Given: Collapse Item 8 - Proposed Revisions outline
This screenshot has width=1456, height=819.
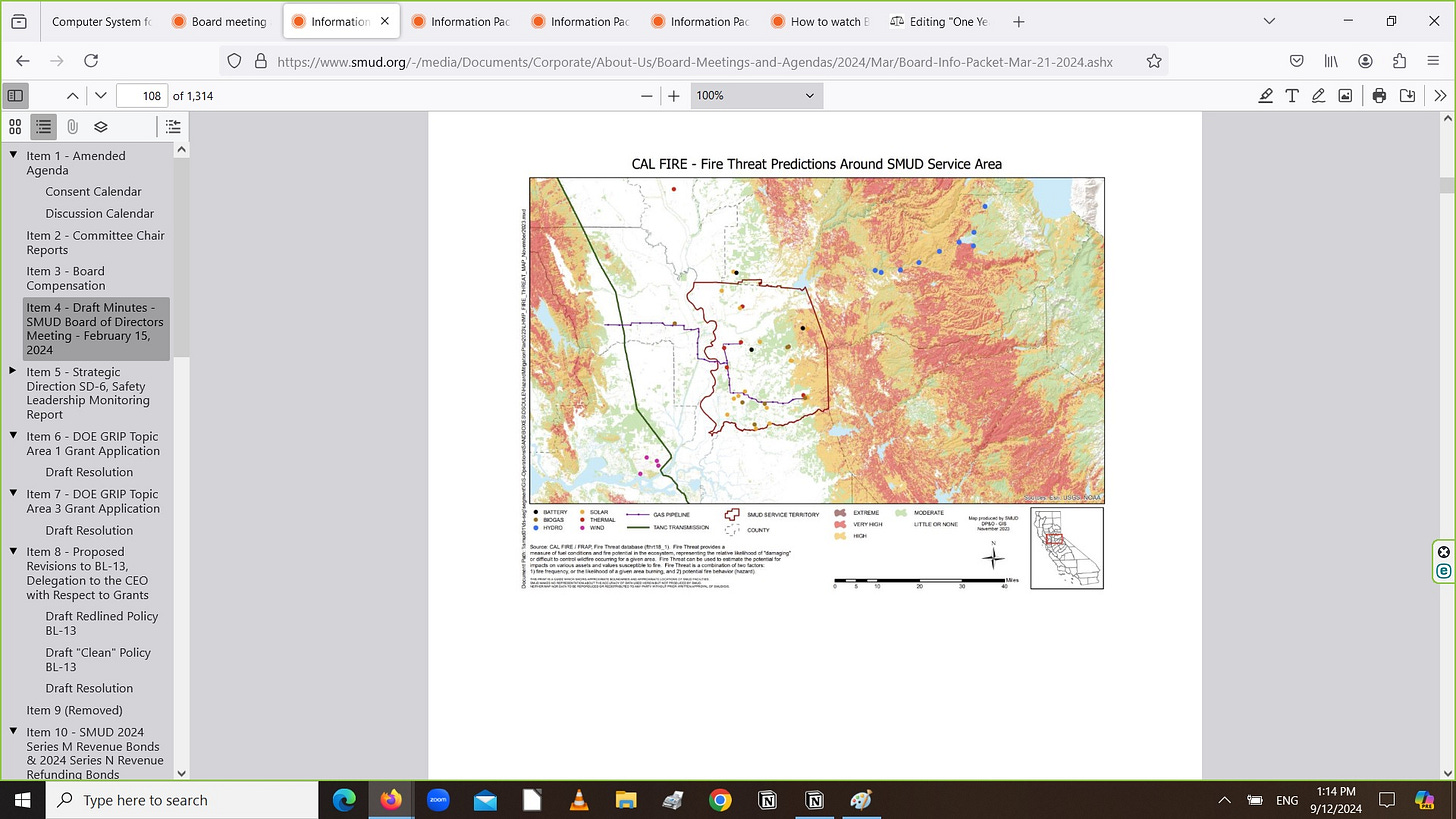Looking at the screenshot, I should (x=14, y=552).
